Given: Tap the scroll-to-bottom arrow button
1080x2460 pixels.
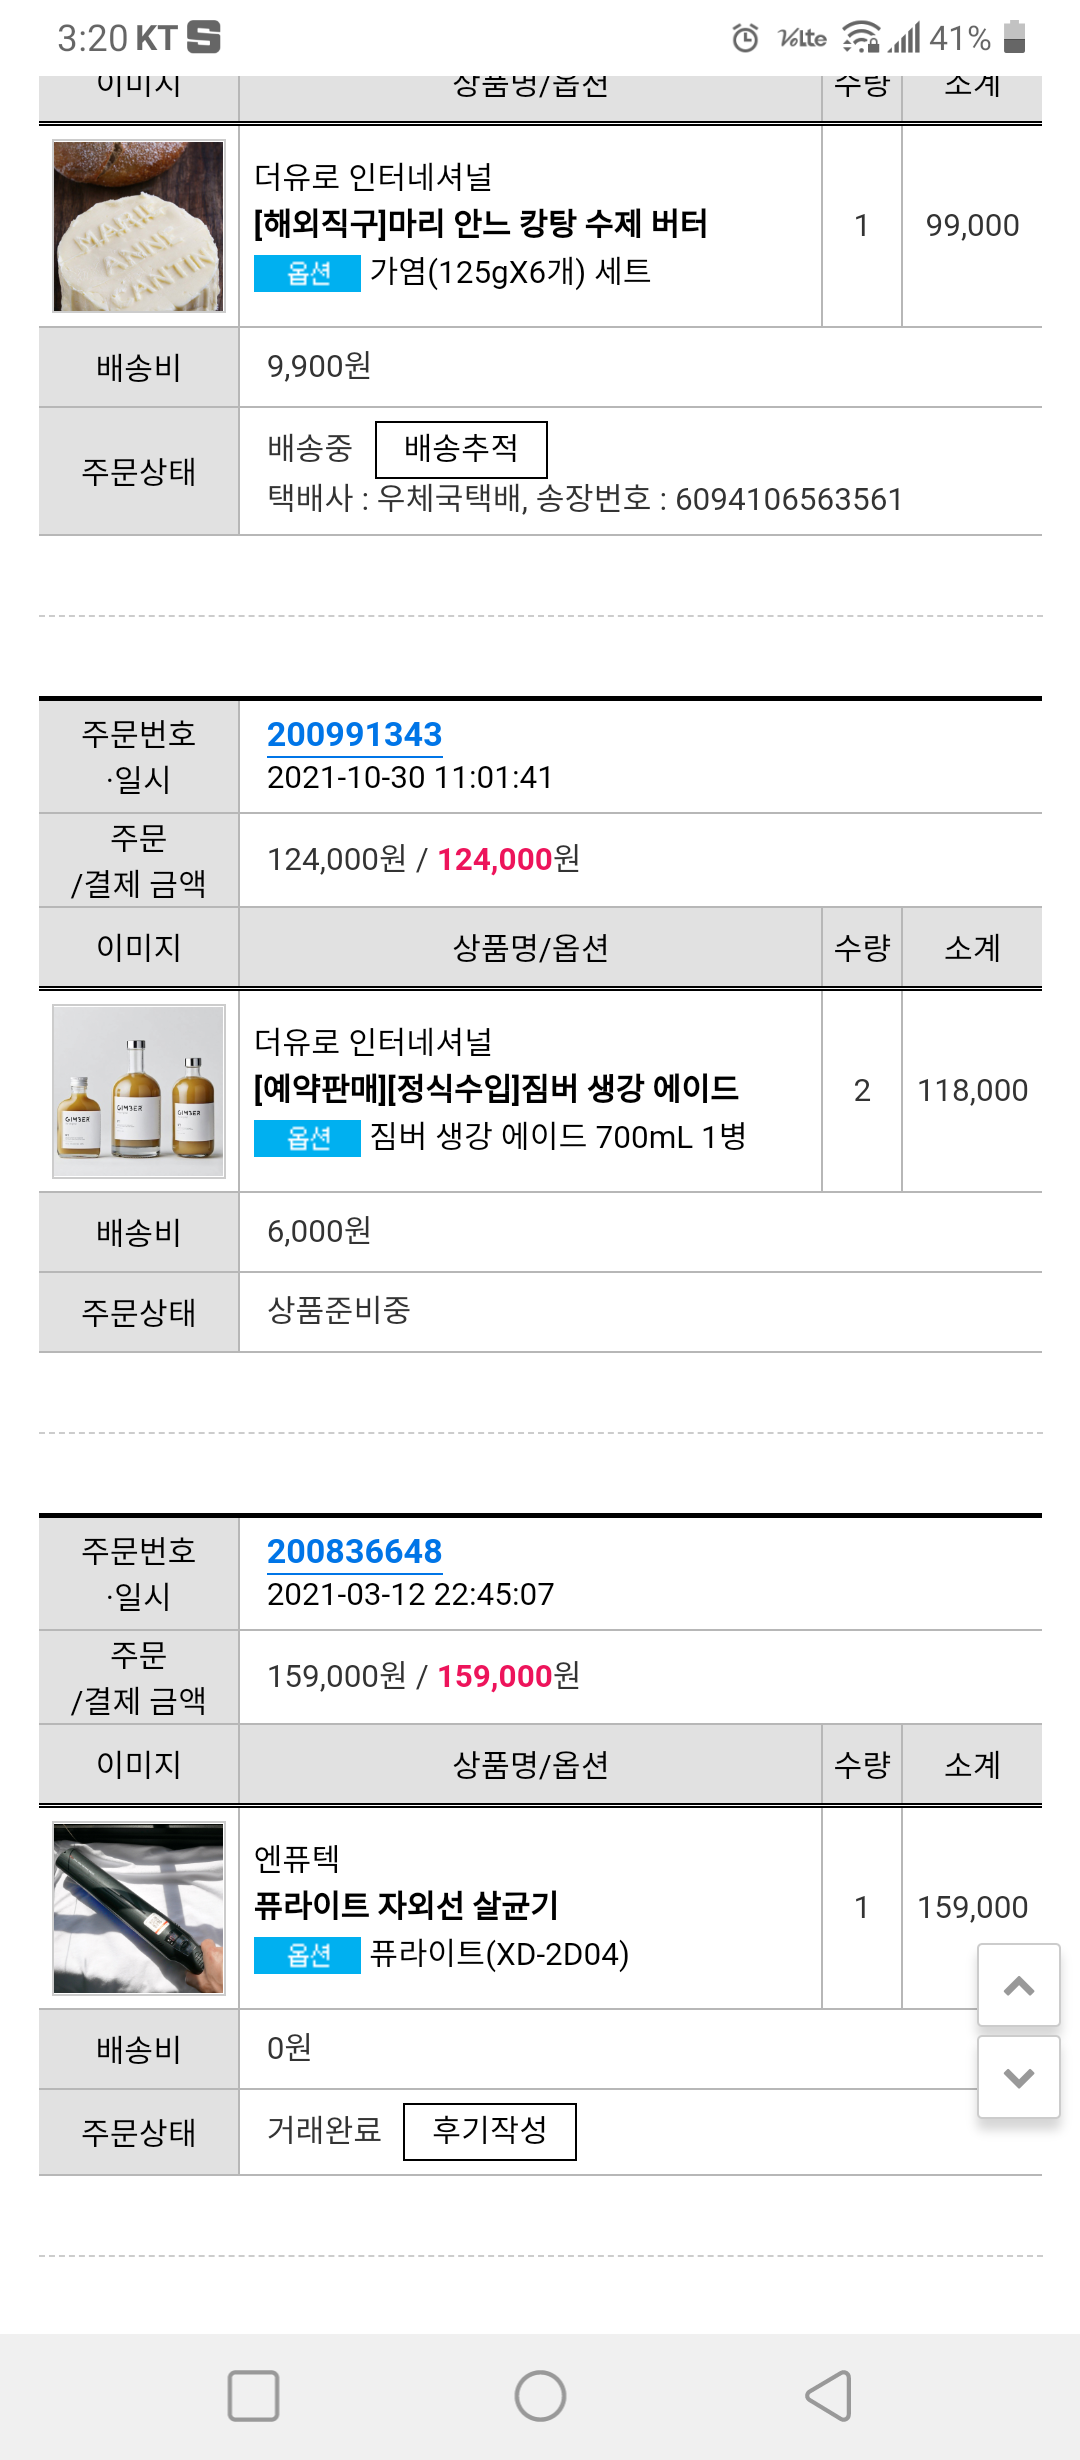Looking at the screenshot, I should coord(1018,2077).
